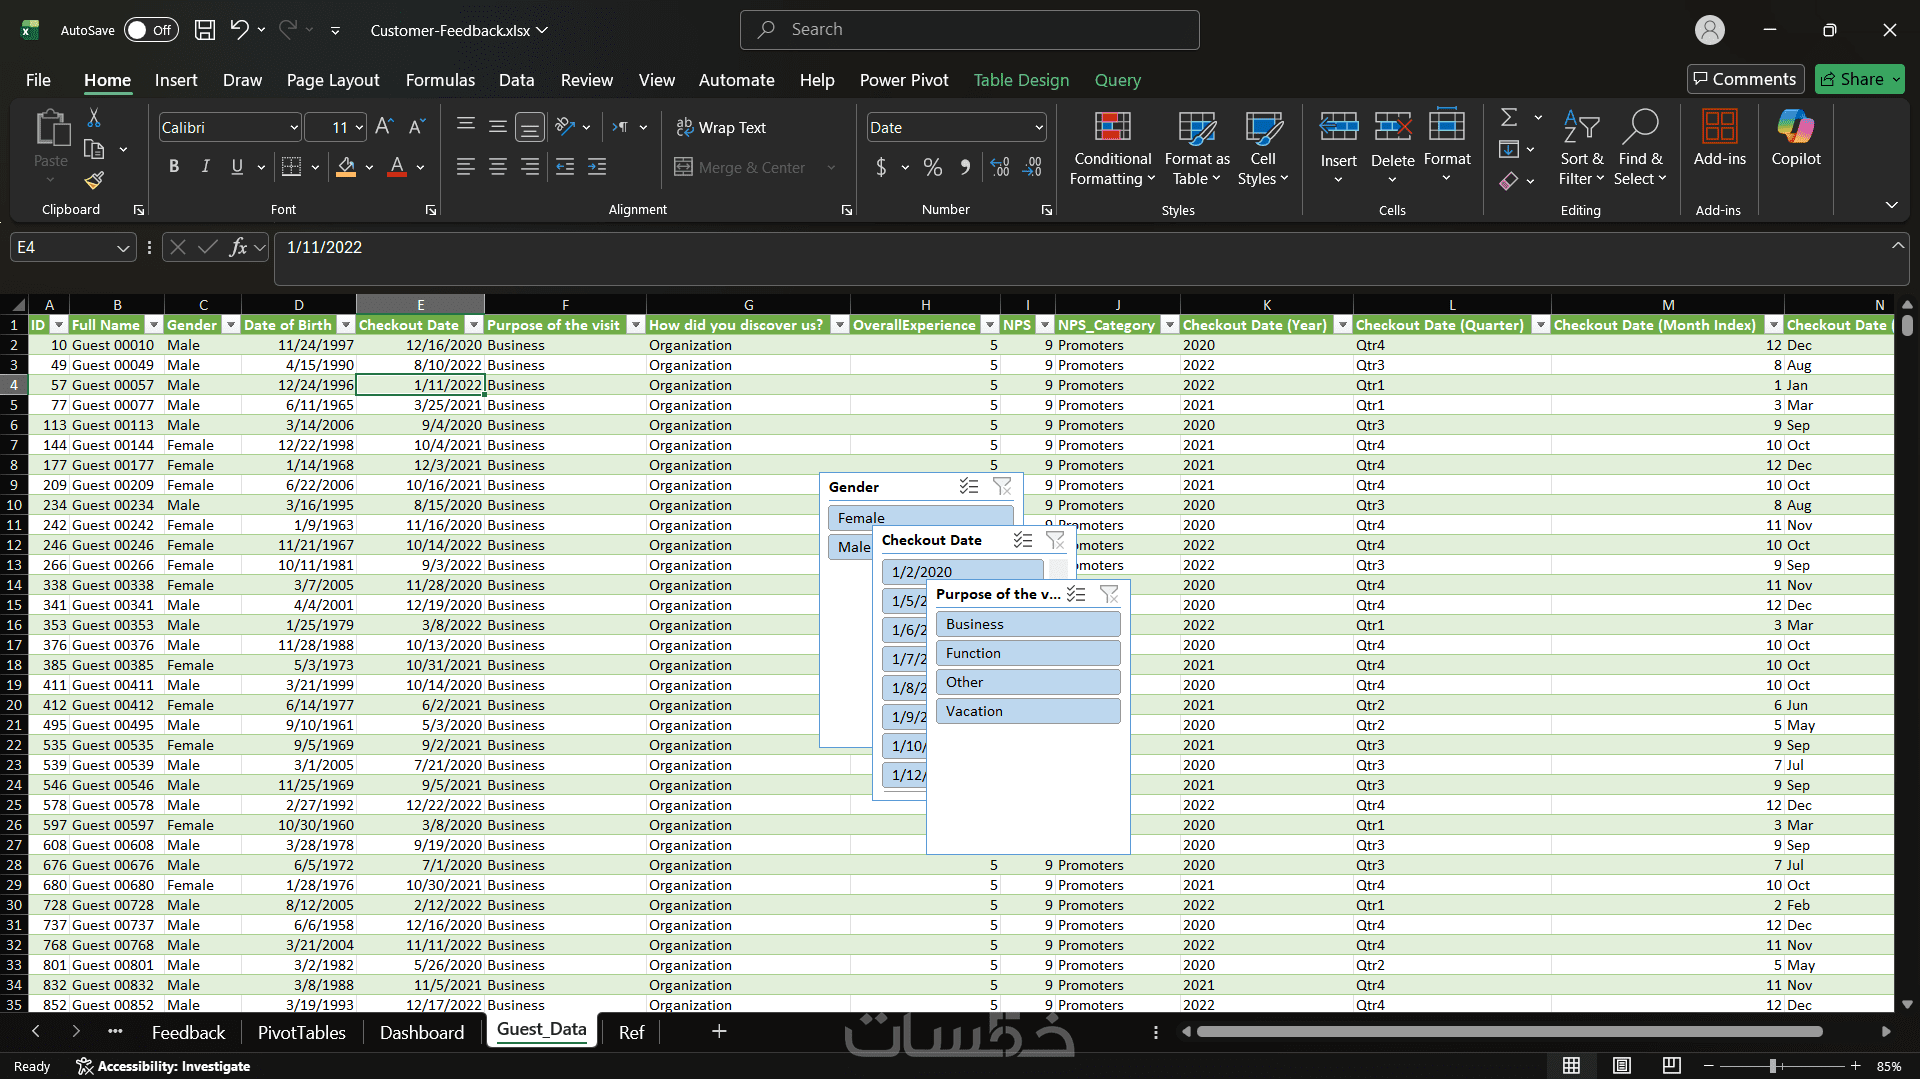Expand the Gender column filter dropdown
The height and width of the screenshot is (1080, 1920).
230,325
